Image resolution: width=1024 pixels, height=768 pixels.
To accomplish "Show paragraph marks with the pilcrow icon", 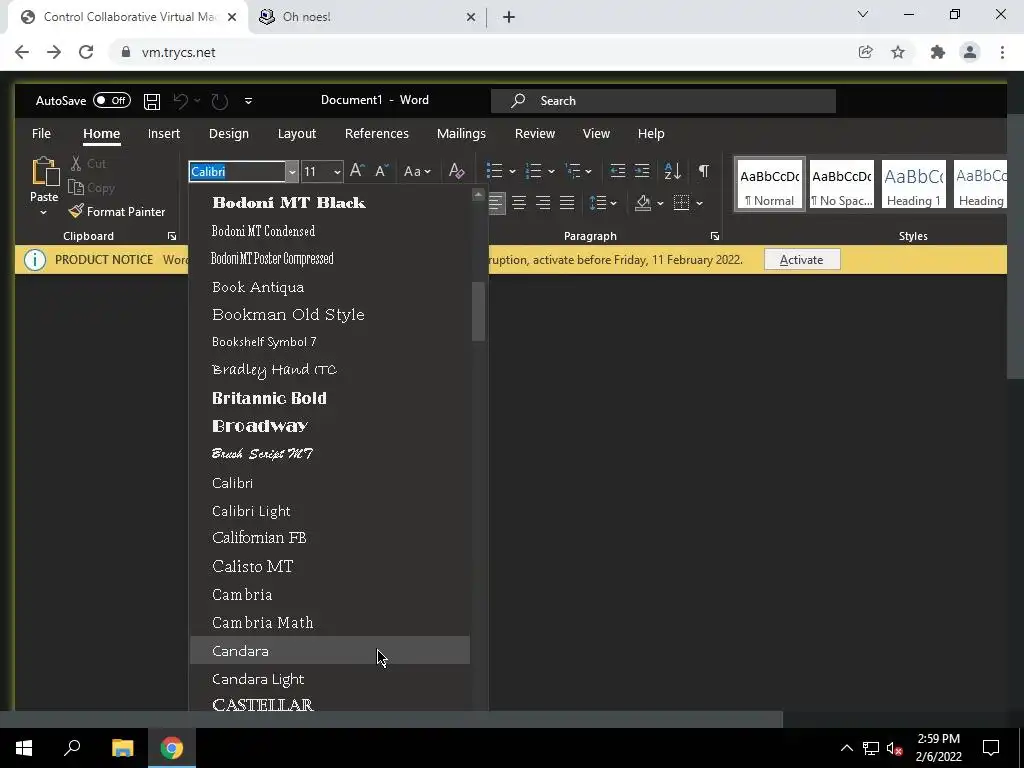I will click(703, 171).
